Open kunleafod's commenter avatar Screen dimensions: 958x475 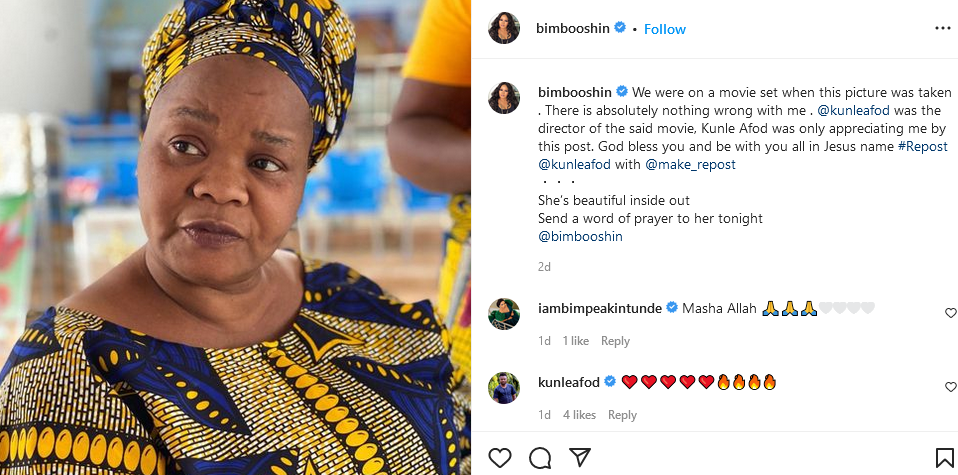pyautogui.click(x=504, y=387)
